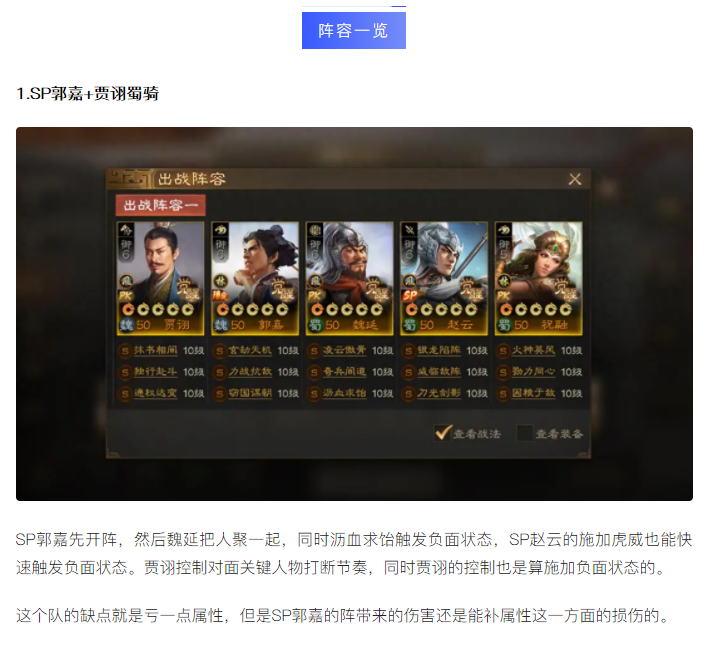Click the PK badge on 魏延's card
This screenshot has height=656, width=710.
click(314, 296)
